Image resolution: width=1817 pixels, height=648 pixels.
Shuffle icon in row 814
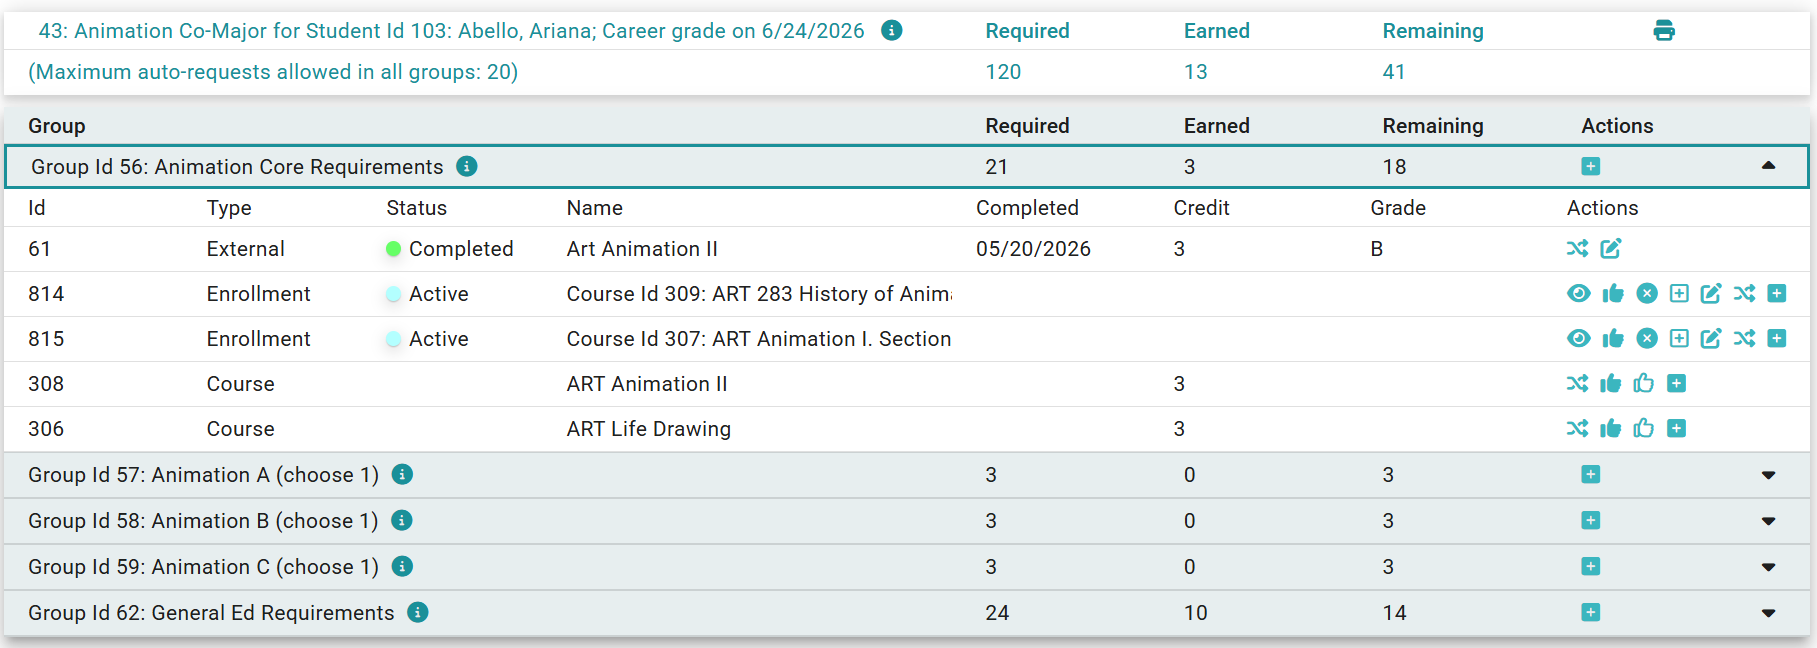coord(1745,293)
